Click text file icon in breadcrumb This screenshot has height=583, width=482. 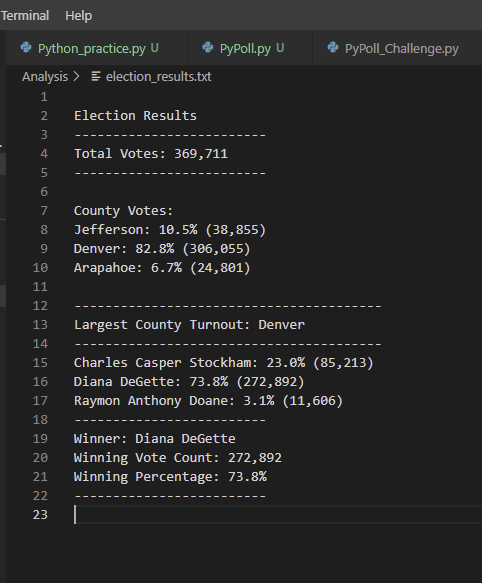click(96, 77)
